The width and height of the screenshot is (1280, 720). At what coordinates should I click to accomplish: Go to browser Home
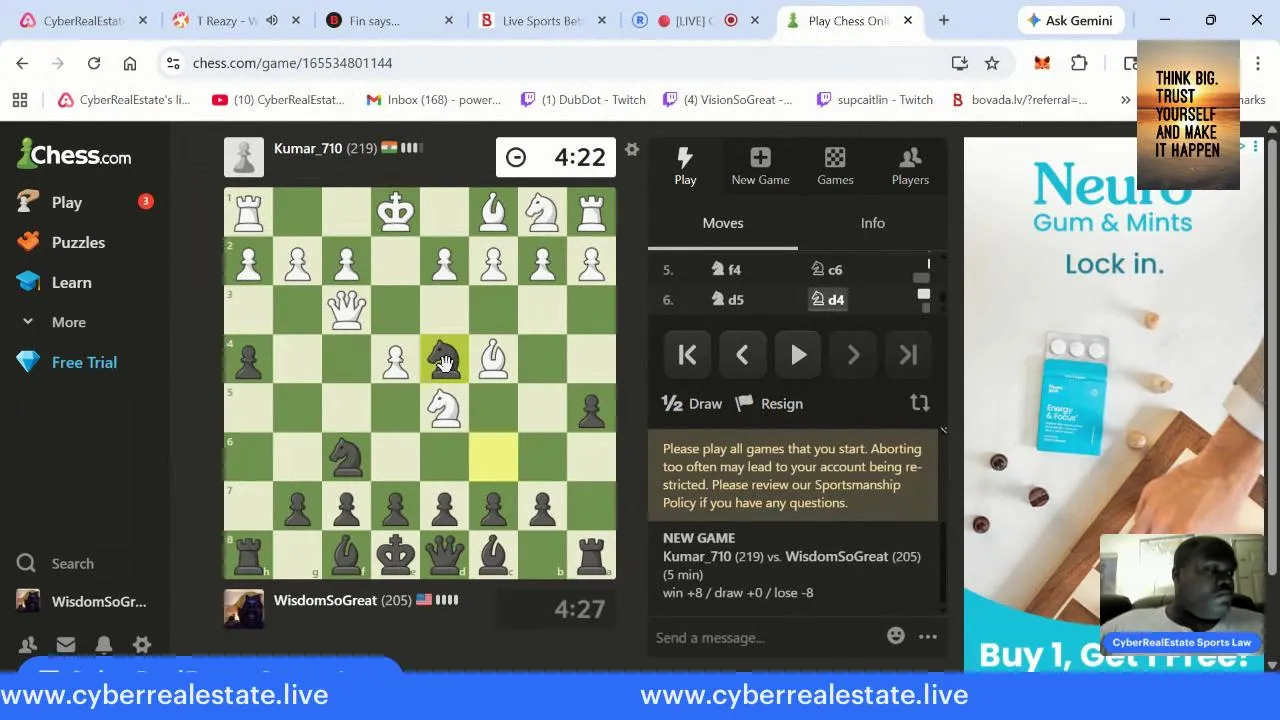click(130, 63)
